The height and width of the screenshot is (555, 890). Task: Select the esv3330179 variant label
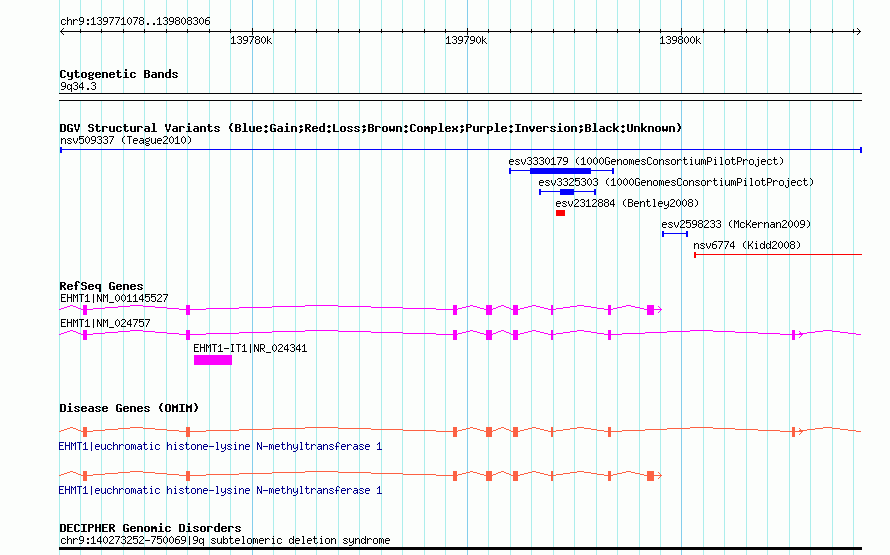coord(646,161)
